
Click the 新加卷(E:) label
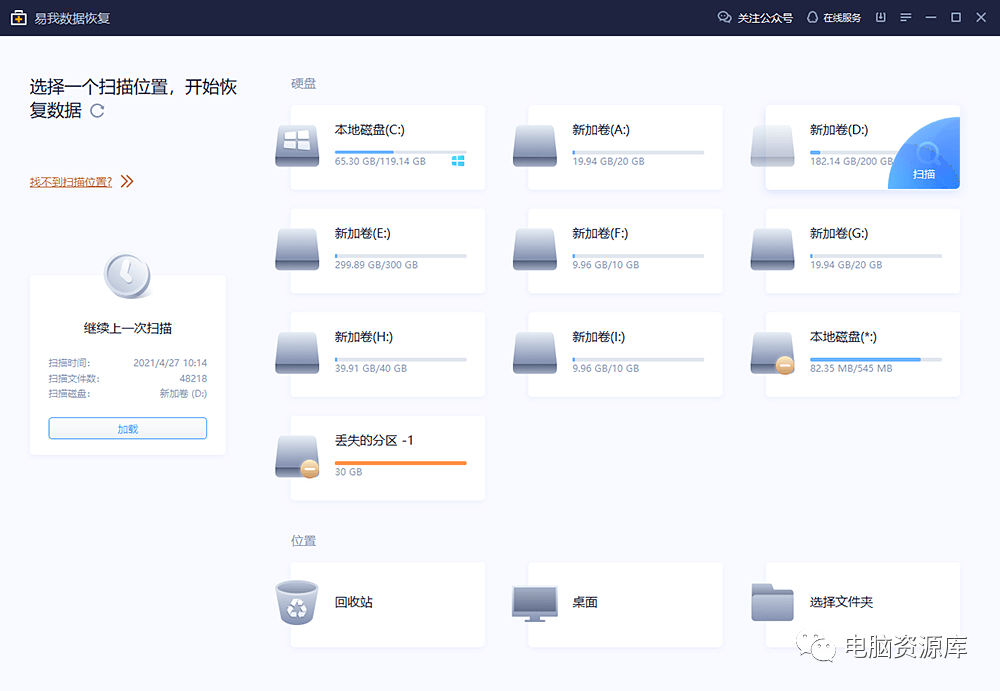tap(363, 234)
